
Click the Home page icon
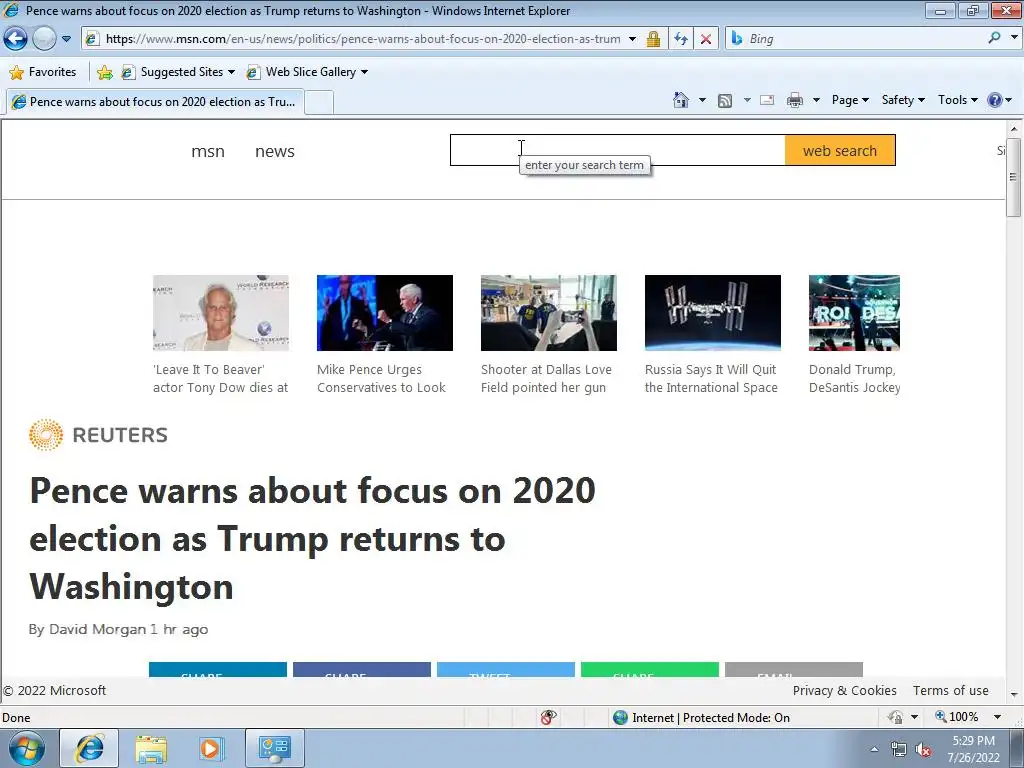coord(680,100)
